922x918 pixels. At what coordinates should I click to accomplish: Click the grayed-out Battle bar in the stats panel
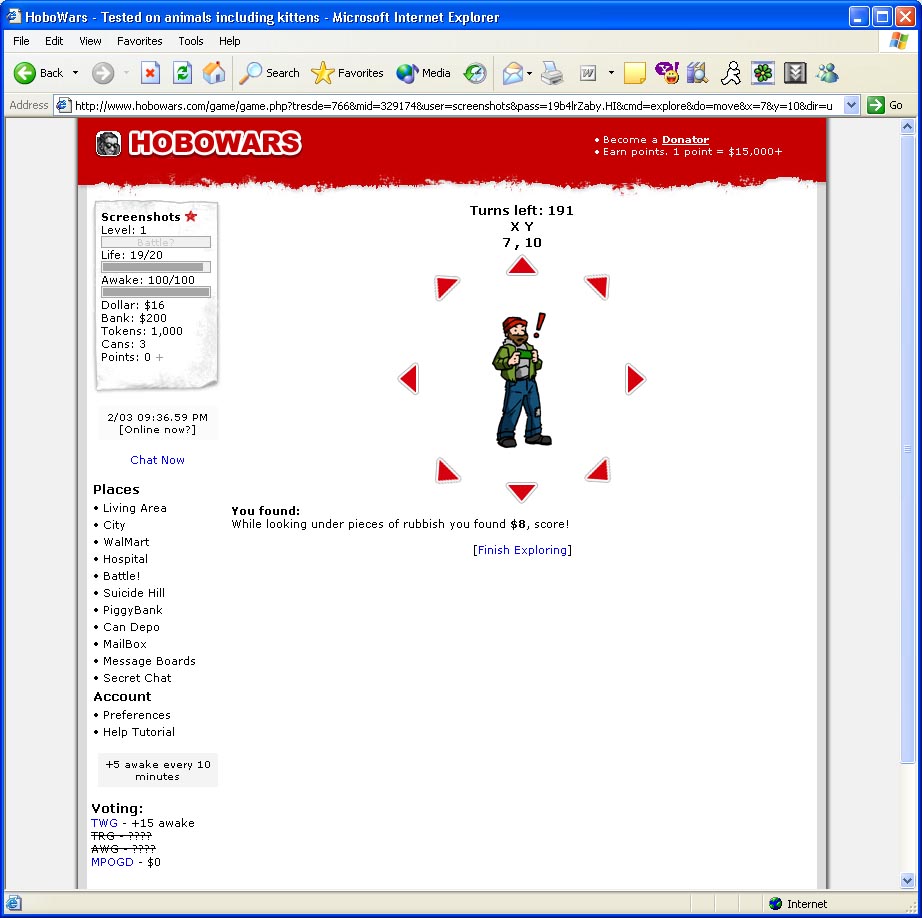pos(155,242)
